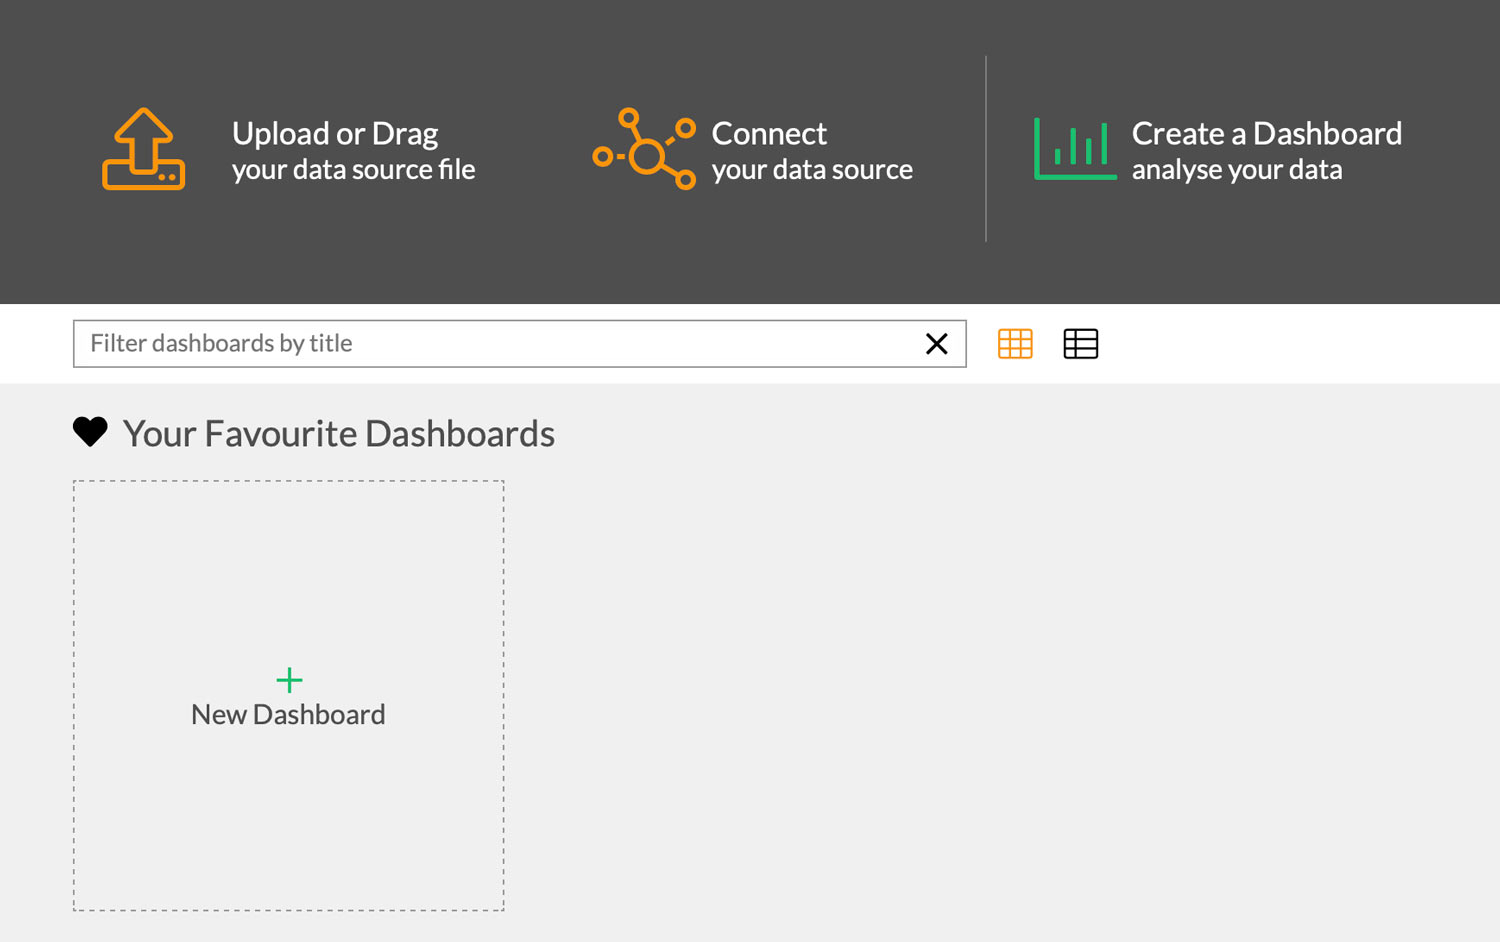Click the orange upload arrow icon

click(144, 149)
